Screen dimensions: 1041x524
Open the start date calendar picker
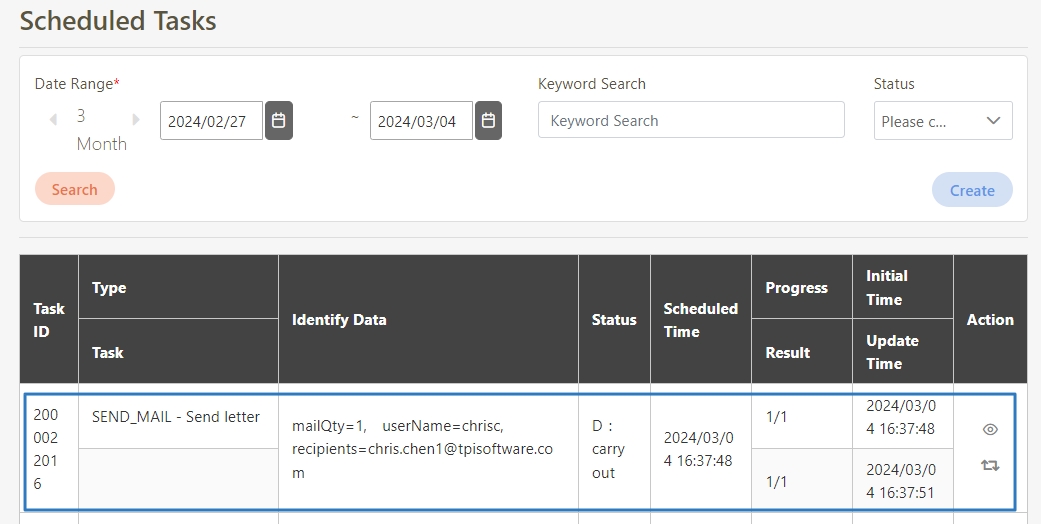pyautogui.click(x=279, y=120)
